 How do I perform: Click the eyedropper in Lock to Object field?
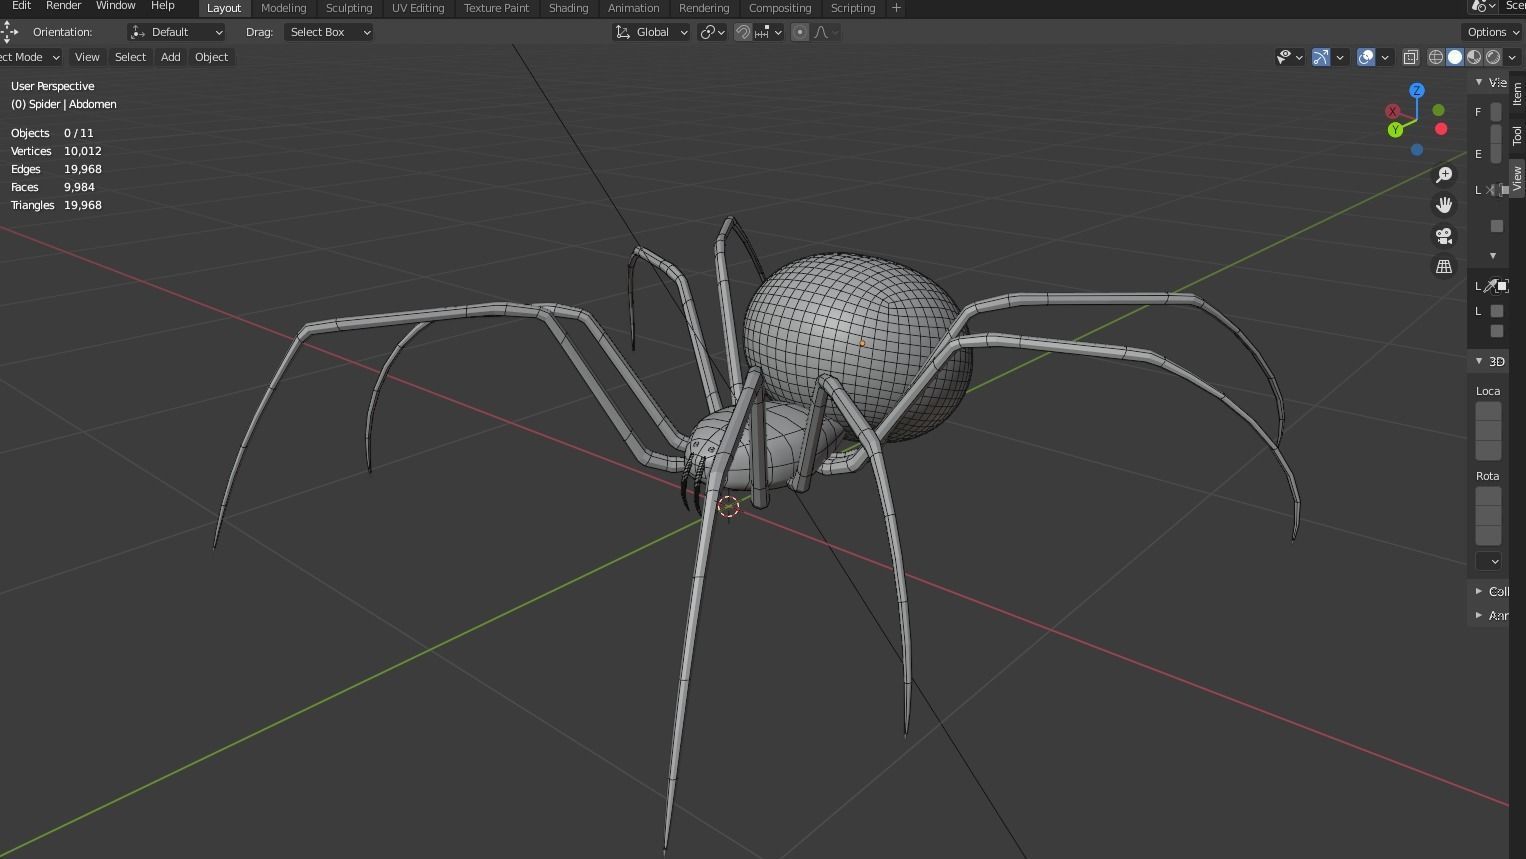[x=1491, y=286]
